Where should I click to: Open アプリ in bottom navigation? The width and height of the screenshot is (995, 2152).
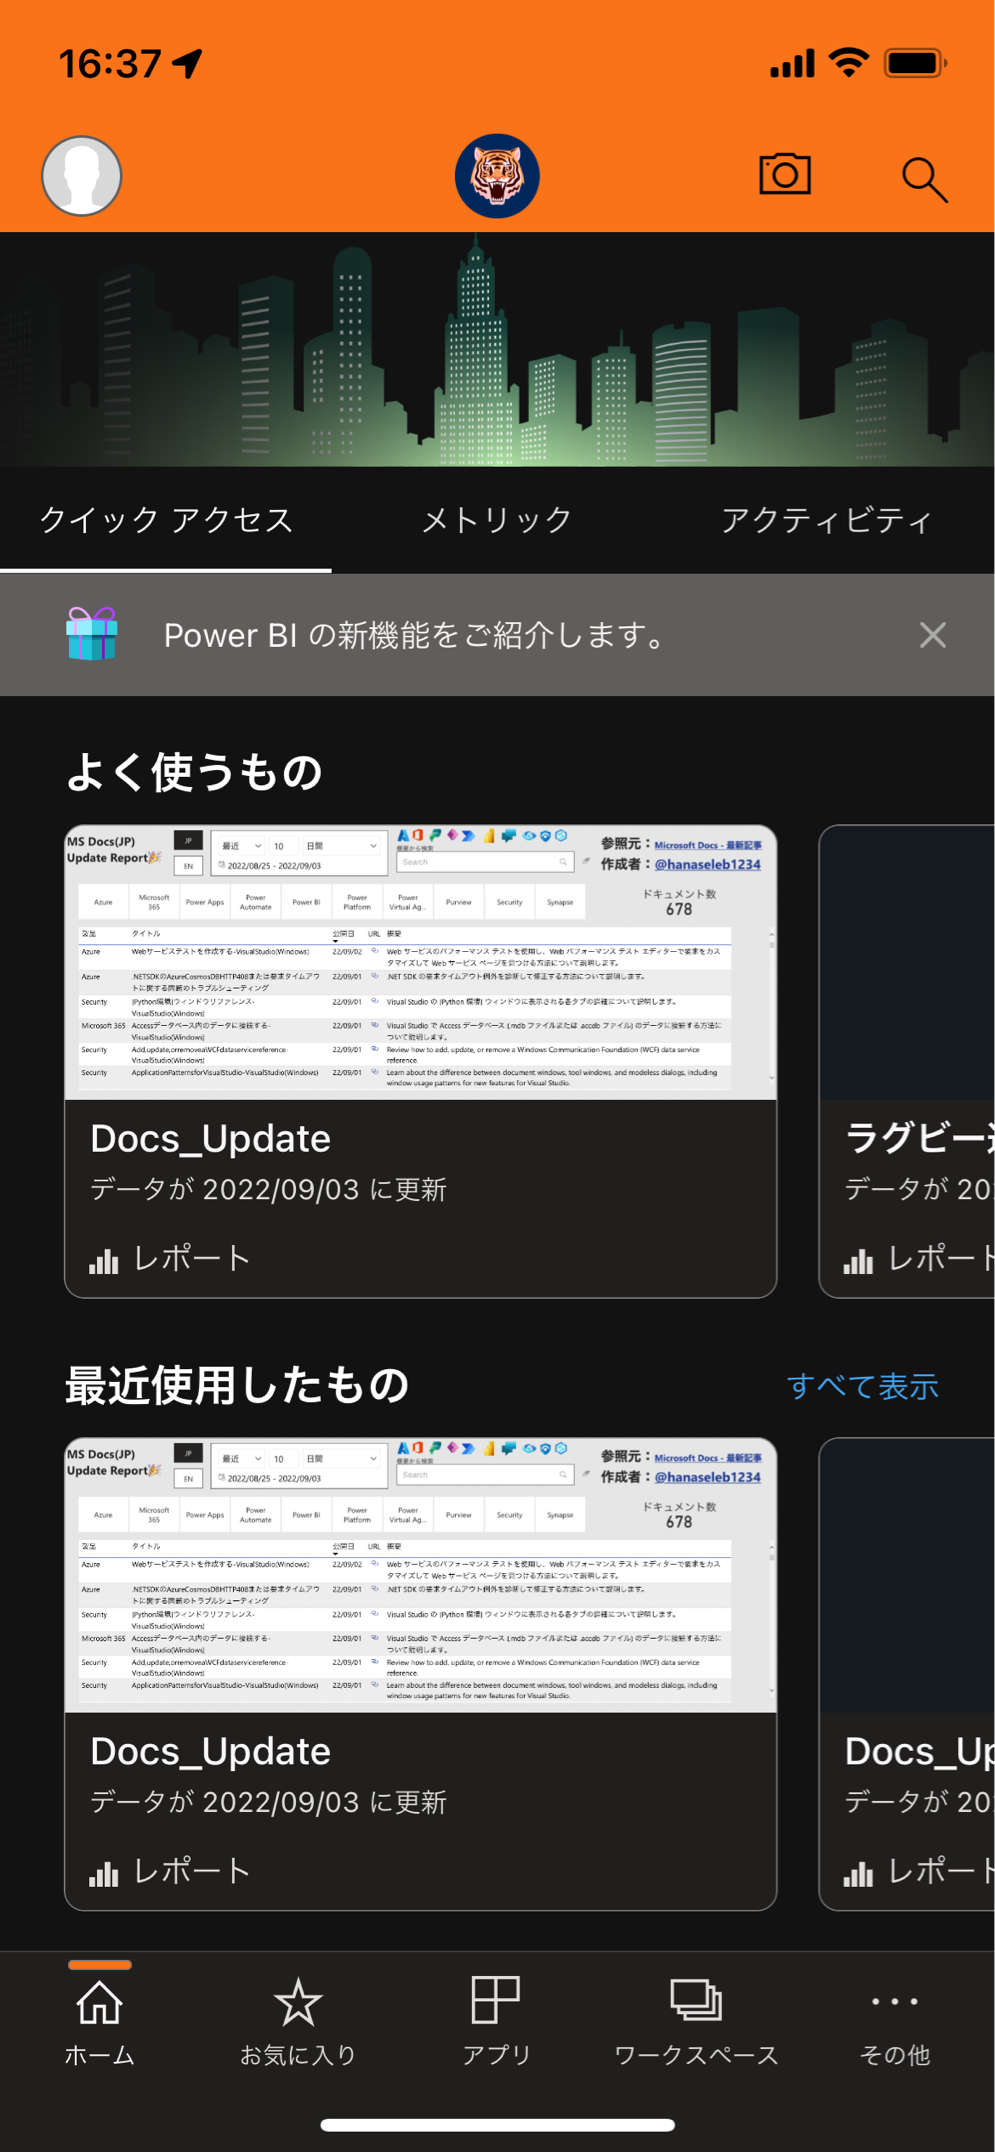click(x=496, y=2022)
